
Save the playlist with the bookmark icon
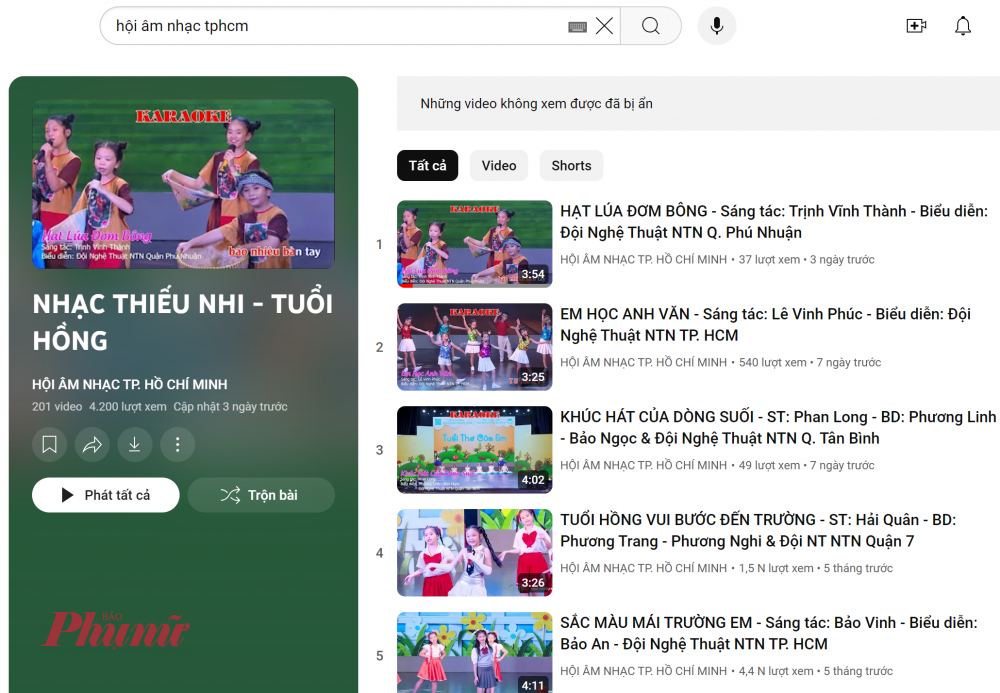tap(50, 444)
